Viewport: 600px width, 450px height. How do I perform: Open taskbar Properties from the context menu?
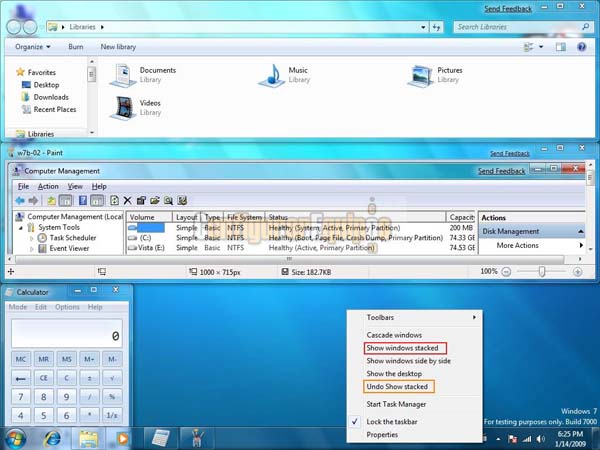(x=382, y=435)
